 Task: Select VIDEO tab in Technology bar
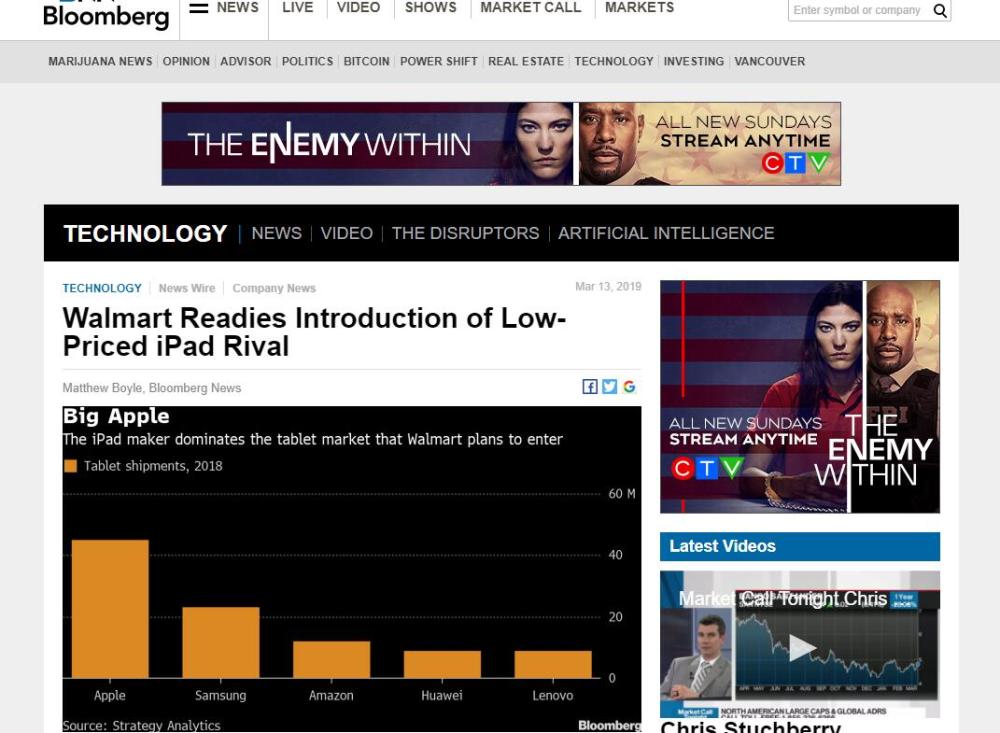click(x=346, y=233)
